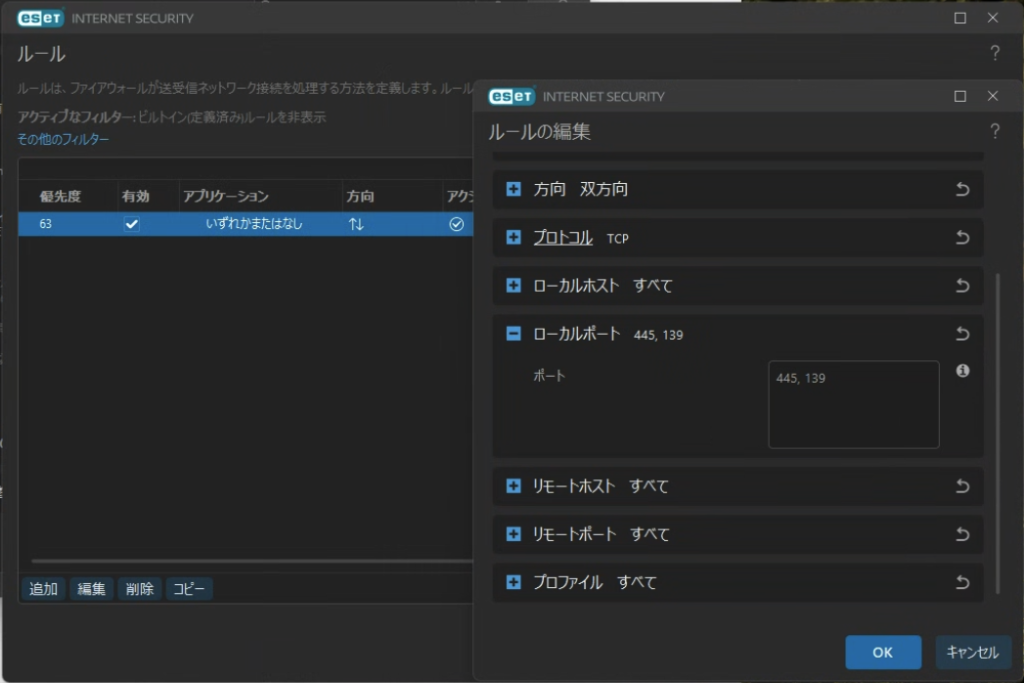Click the info icon beside port field
Image resolution: width=1024 pixels, height=683 pixels.
pos(962,371)
